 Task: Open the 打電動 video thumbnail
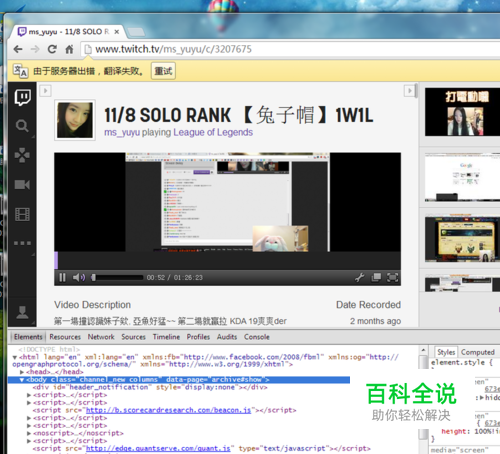pos(462,112)
